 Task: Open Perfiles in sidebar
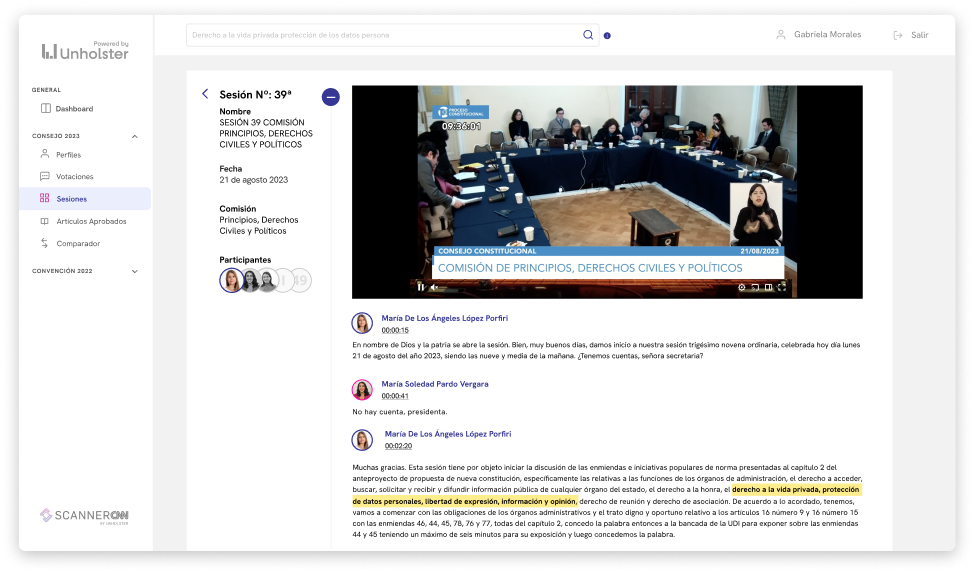pyautogui.click(x=68, y=155)
